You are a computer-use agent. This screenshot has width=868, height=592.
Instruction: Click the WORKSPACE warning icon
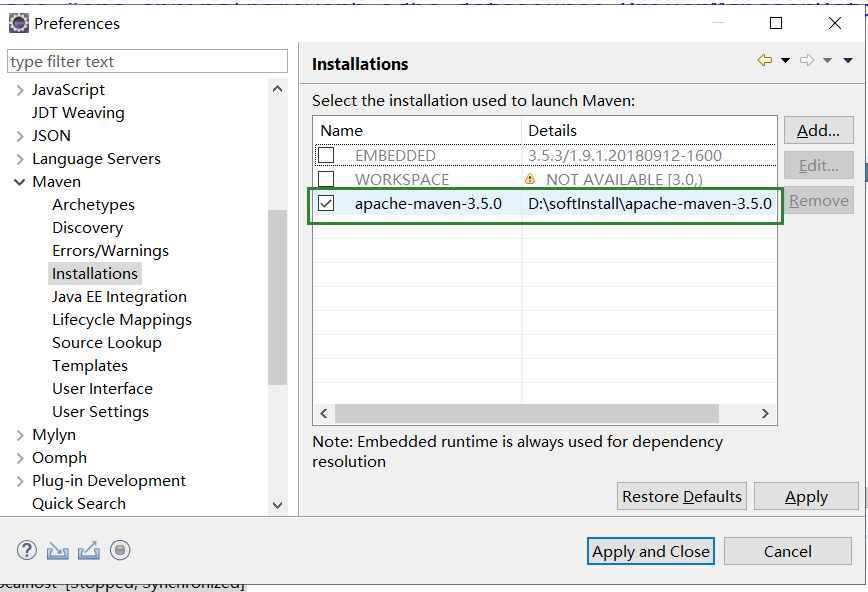[x=530, y=179]
